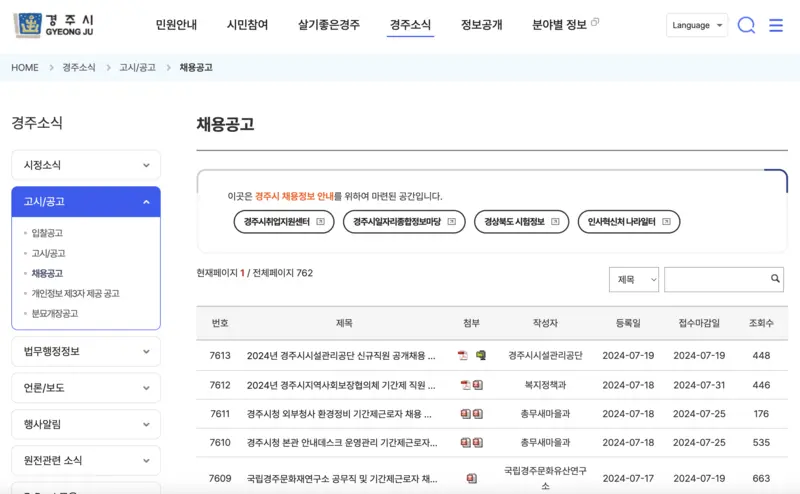Screen dimensions: 800x494
Task: Open 채용공고 in the sidebar submenu
Action: click(x=47, y=274)
